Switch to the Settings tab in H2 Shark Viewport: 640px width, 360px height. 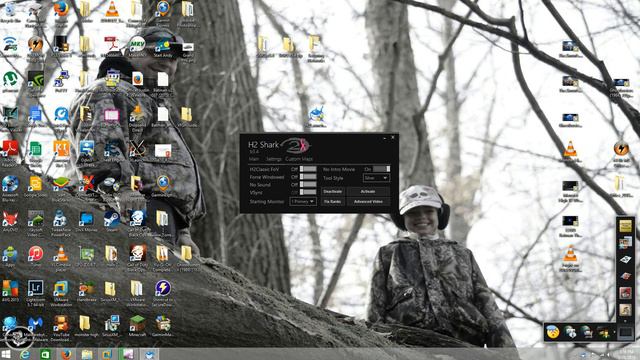(273, 159)
